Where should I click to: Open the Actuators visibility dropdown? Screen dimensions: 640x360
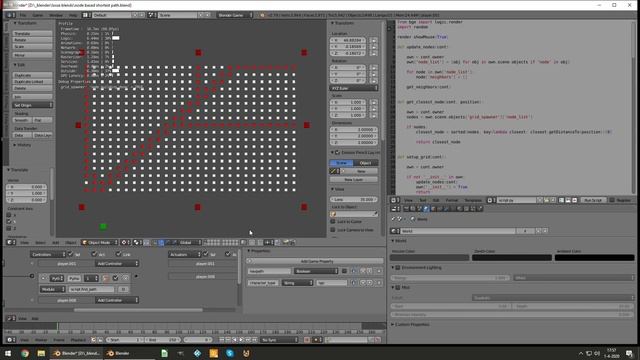[x=184, y=254]
